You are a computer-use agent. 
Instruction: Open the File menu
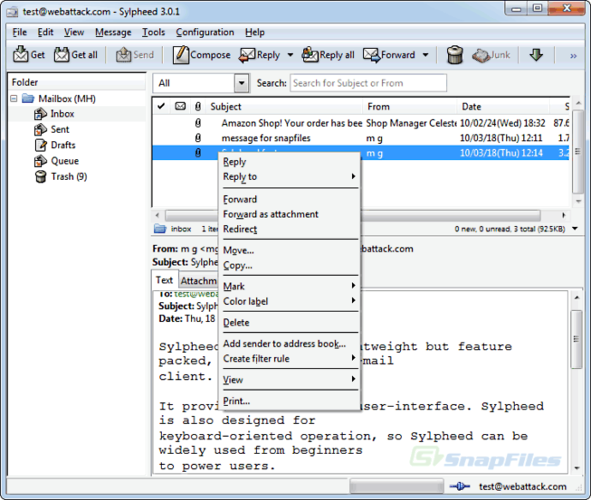click(x=19, y=32)
